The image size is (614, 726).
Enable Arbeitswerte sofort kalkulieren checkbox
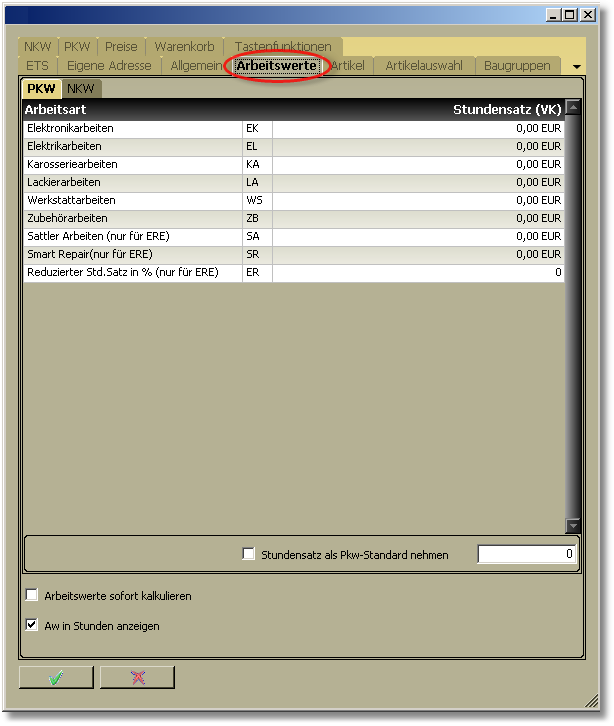[x=32, y=595]
